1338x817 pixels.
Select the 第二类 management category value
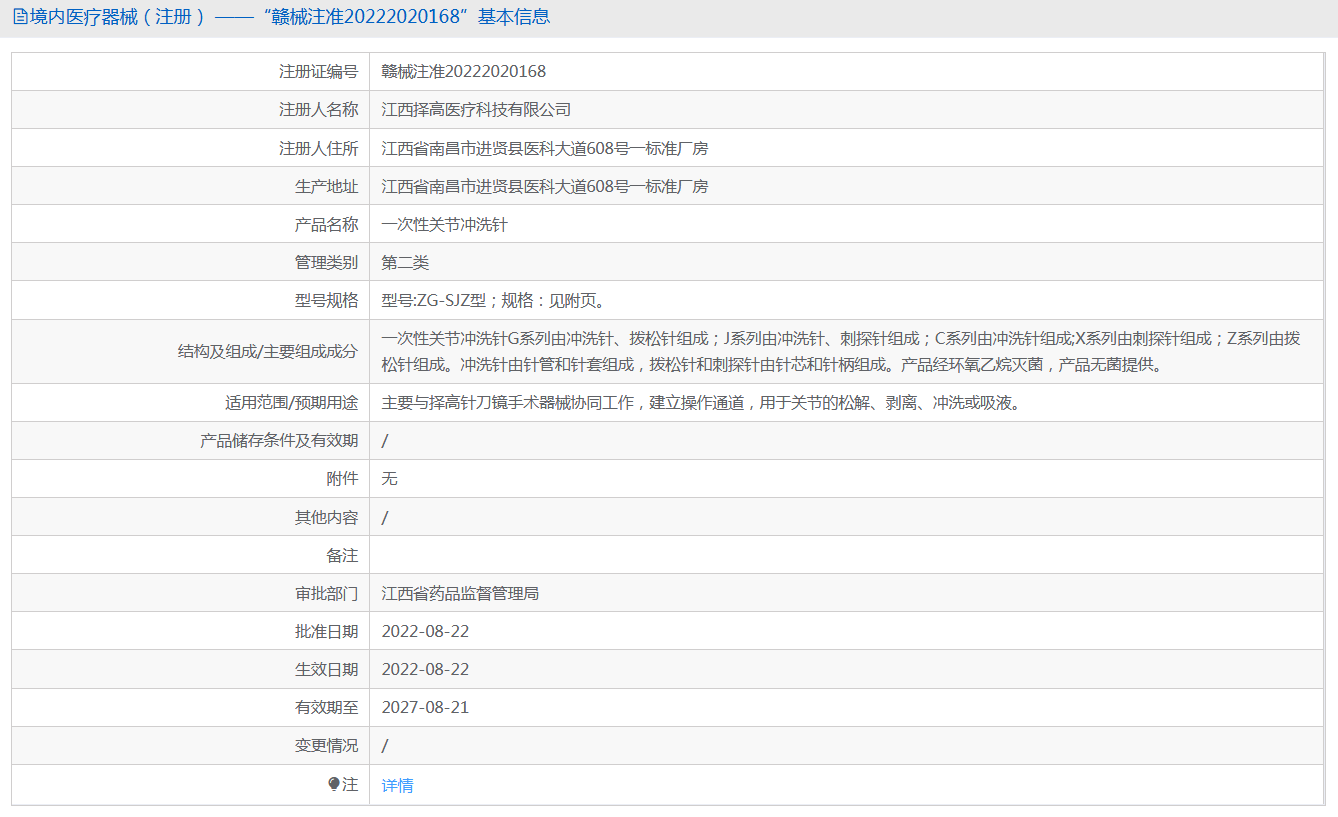pos(405,262)
